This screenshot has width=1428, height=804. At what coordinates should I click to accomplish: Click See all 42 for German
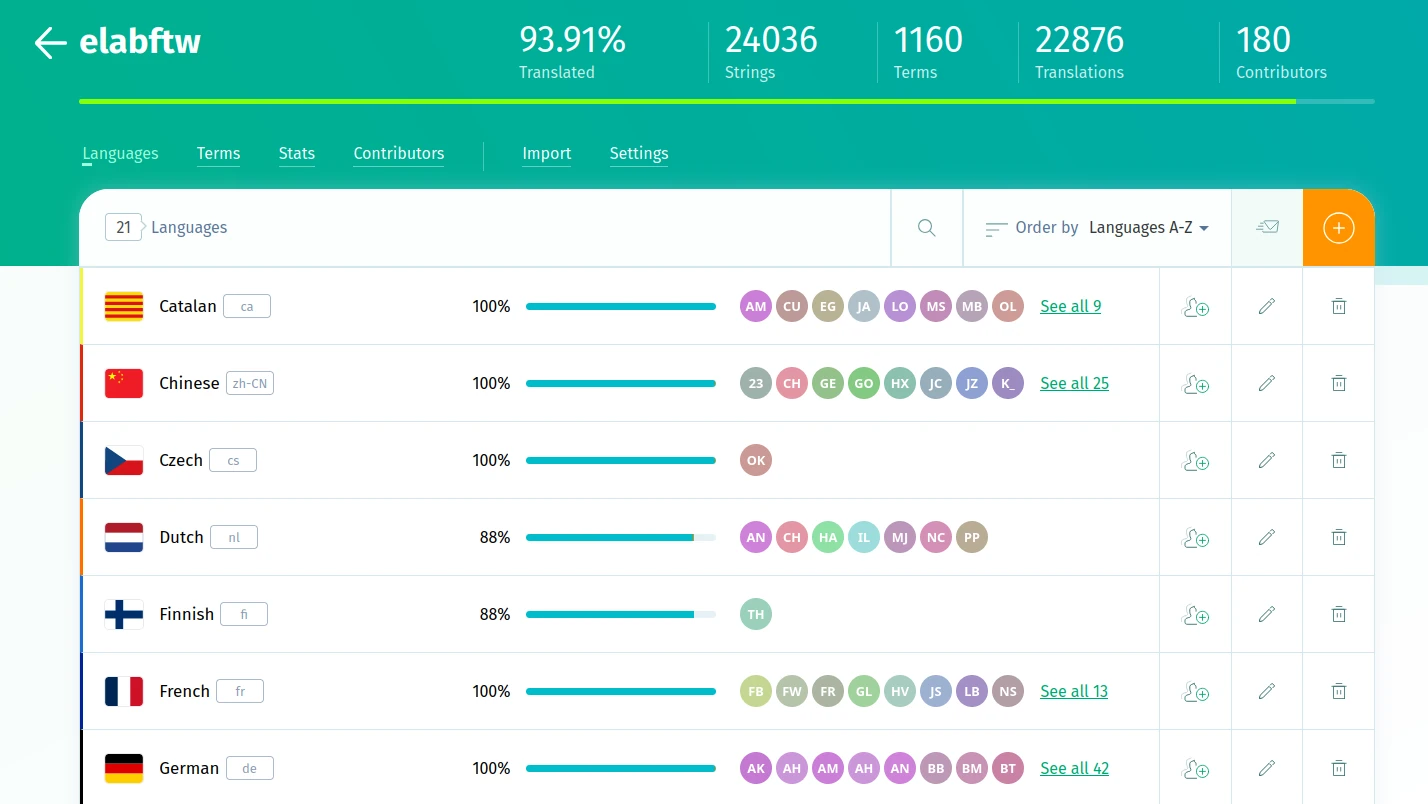click(x=1074, y=768)
